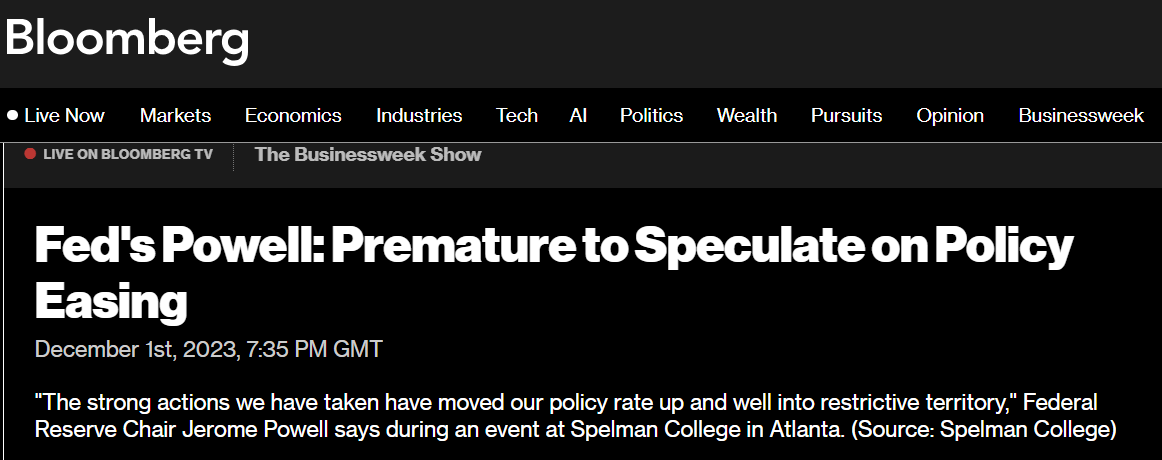Click the red live indicator dot
This screenshot has width=1162, height=460.
pyautogui.click(x=30, y=154)
